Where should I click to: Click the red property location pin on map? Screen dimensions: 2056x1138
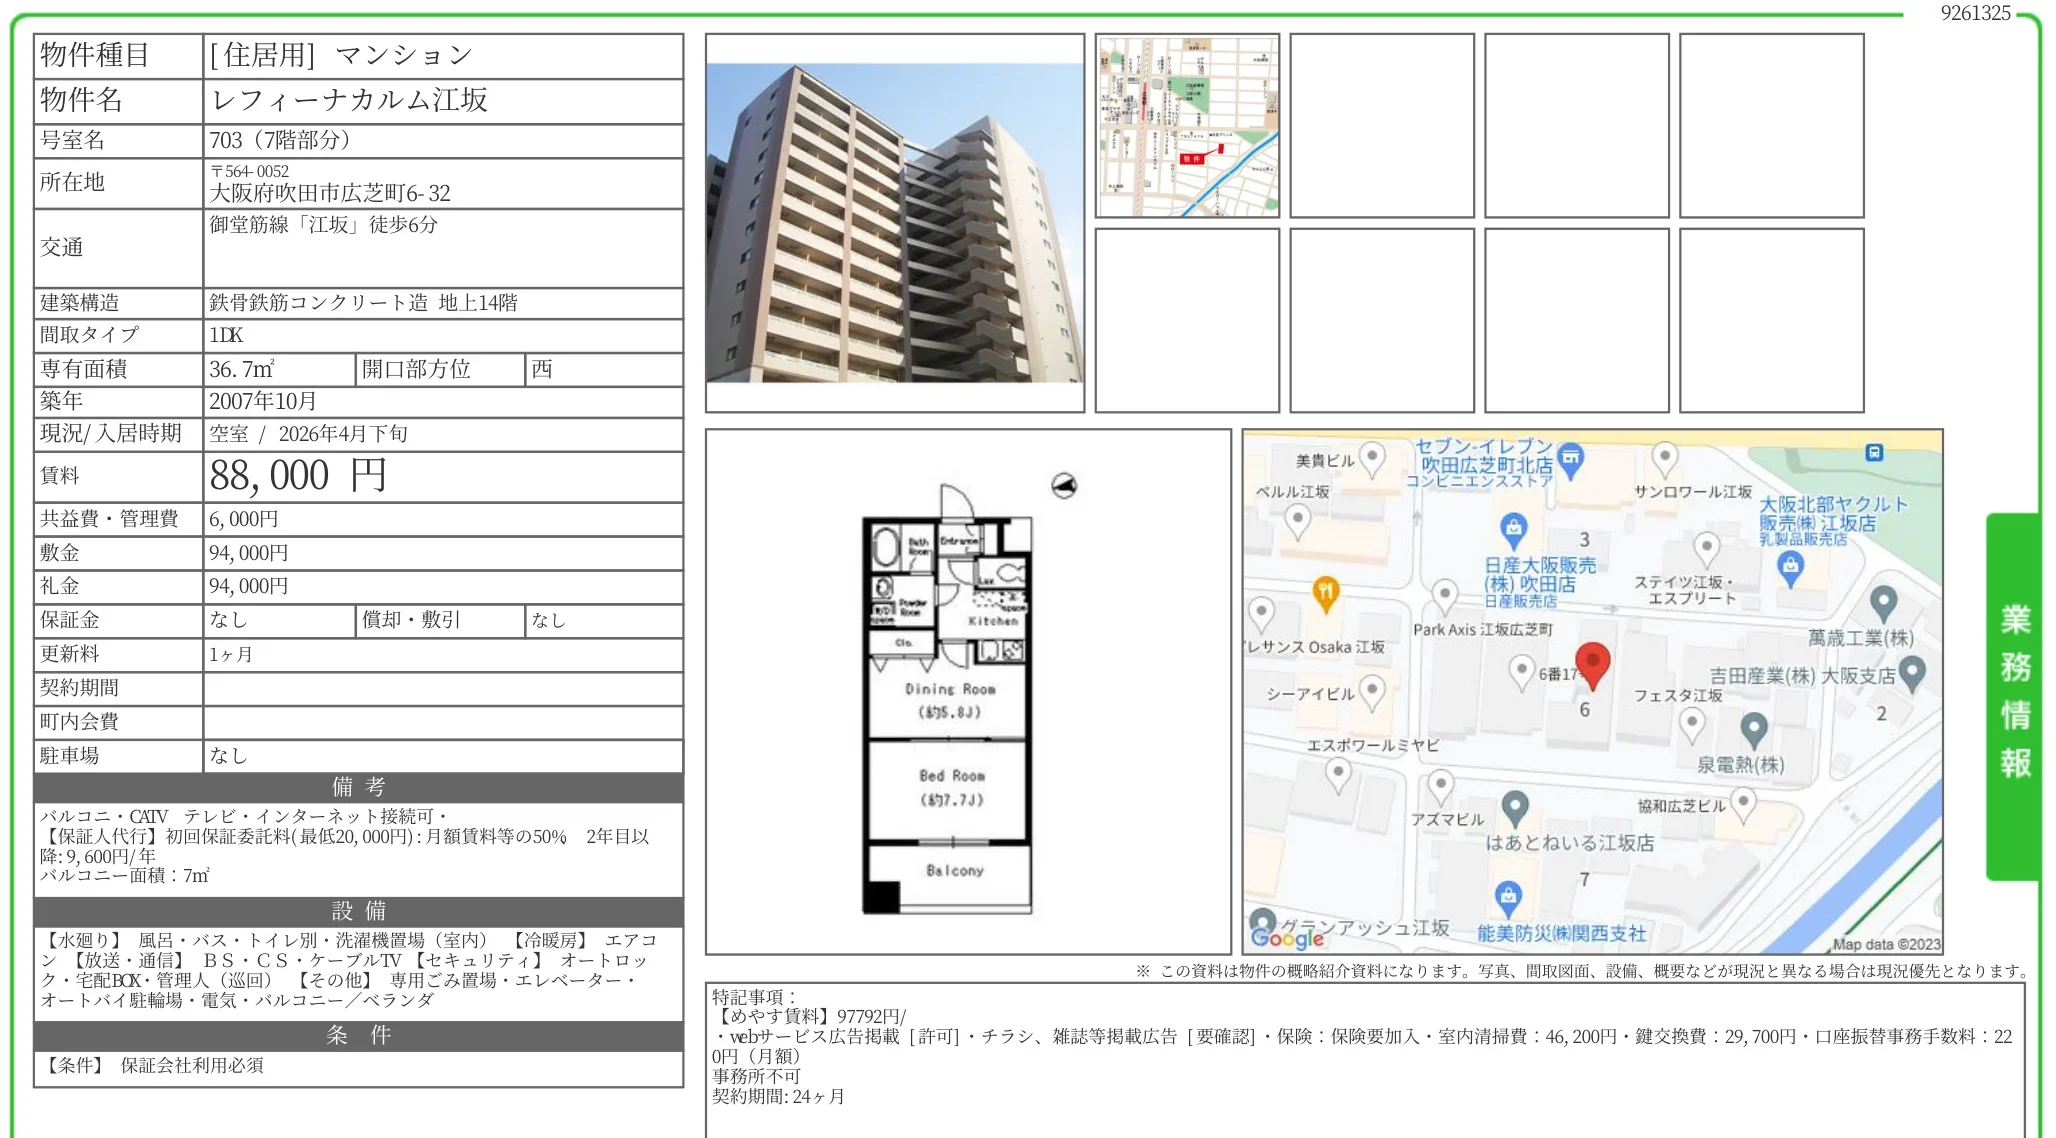pyautogui.click(x=1592, y=662)
